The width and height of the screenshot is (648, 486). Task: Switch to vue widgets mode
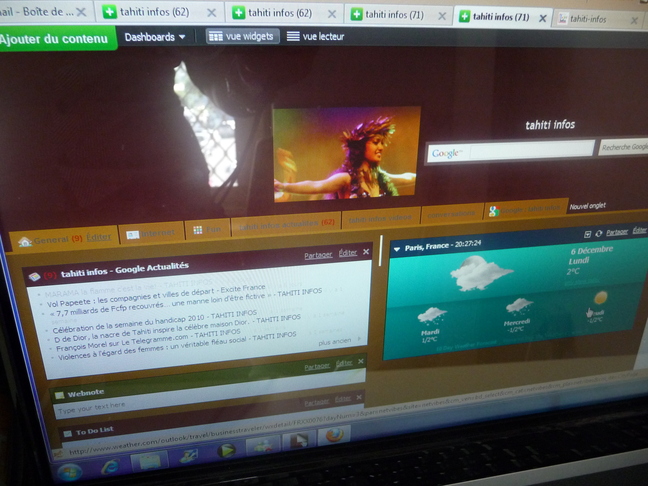[x=241, y=36]
